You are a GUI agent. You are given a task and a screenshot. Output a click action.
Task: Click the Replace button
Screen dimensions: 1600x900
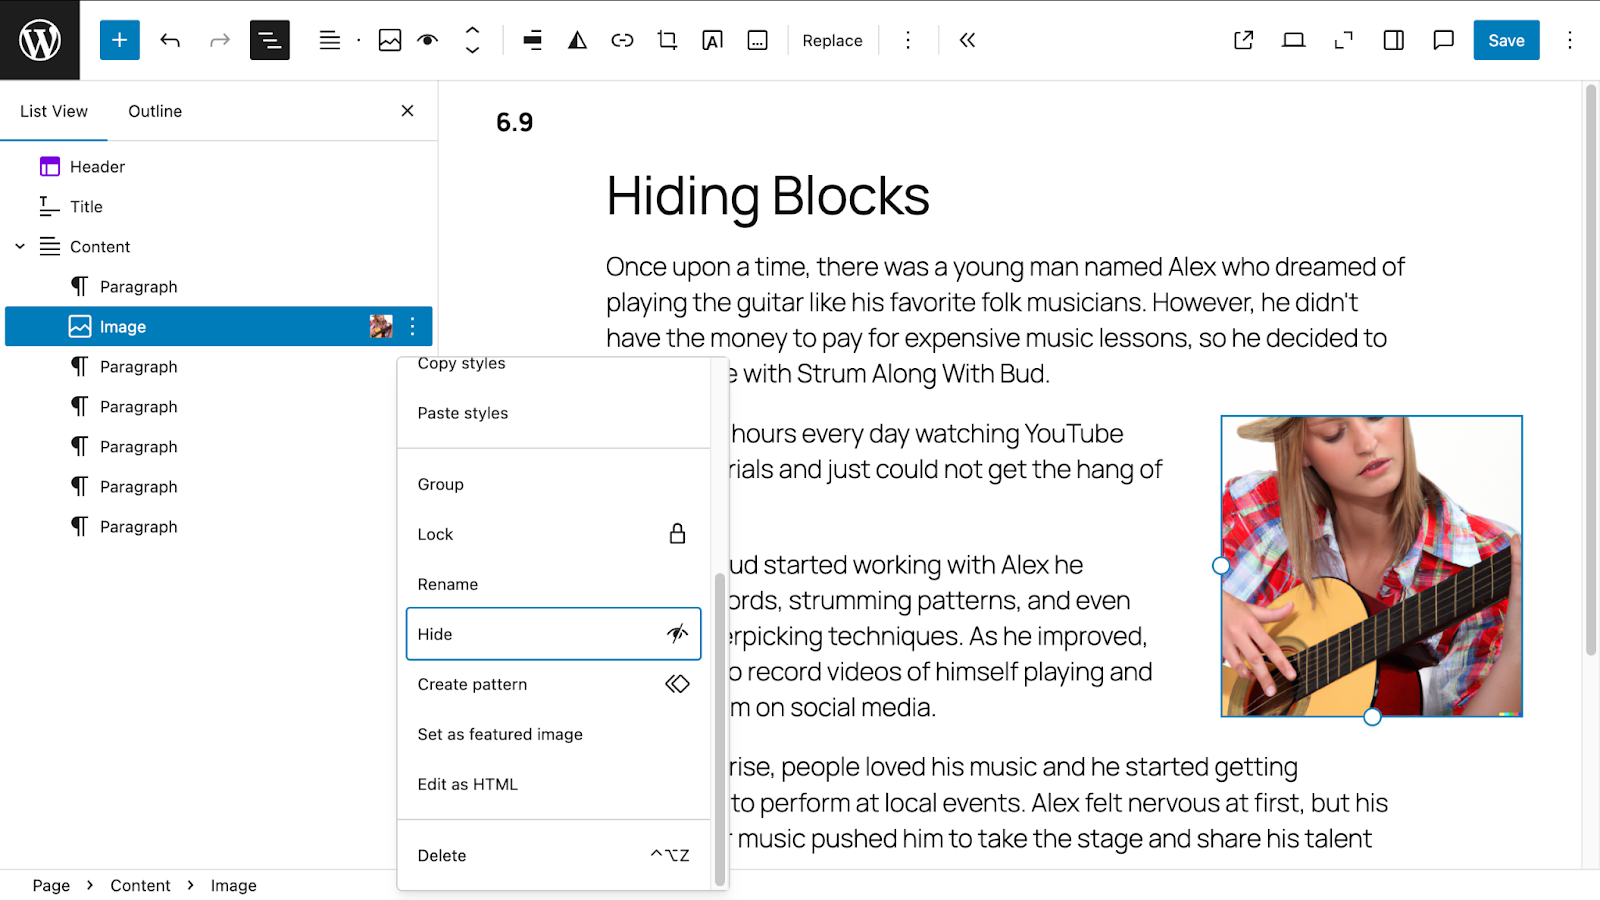831,40
